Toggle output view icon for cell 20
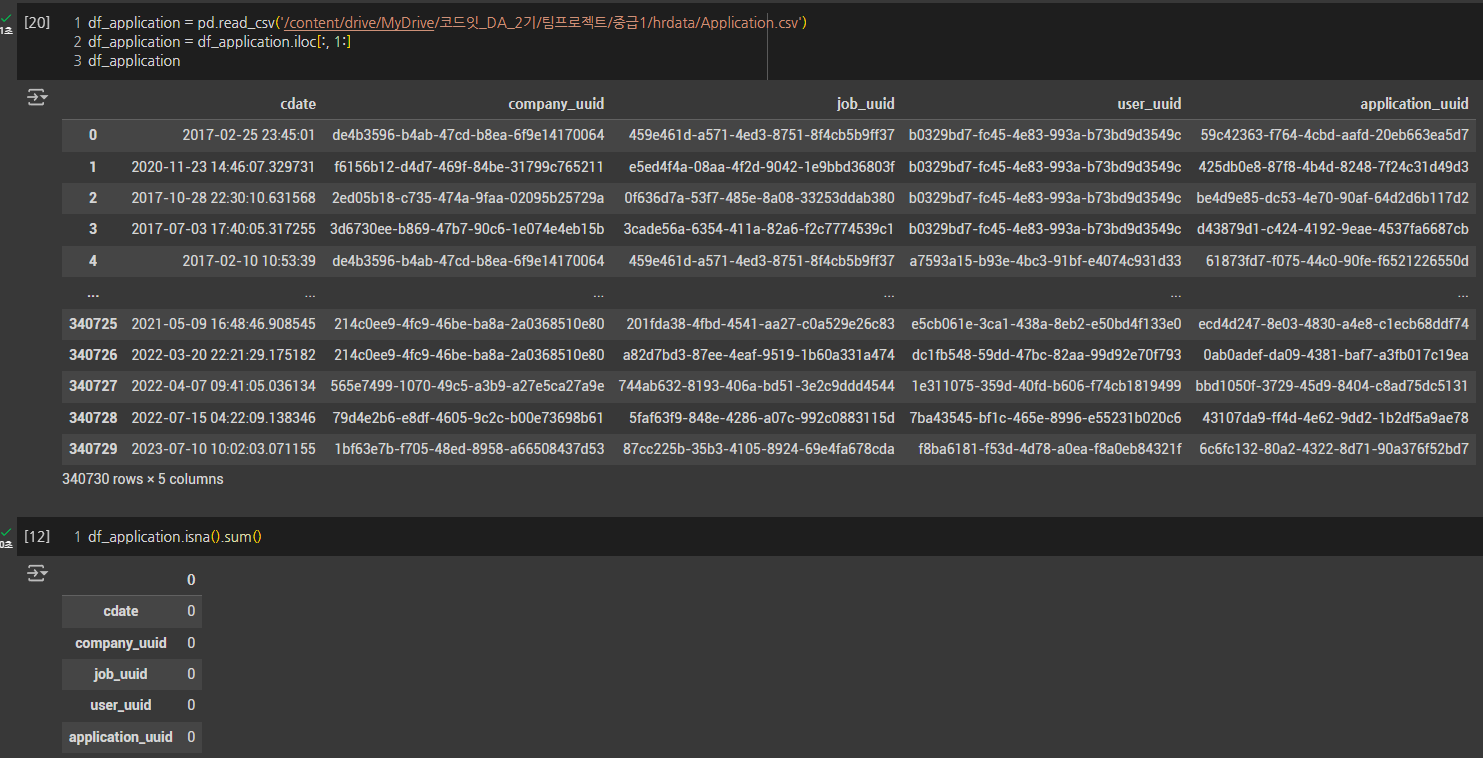The image size is (1483, 758). [36, 97]
